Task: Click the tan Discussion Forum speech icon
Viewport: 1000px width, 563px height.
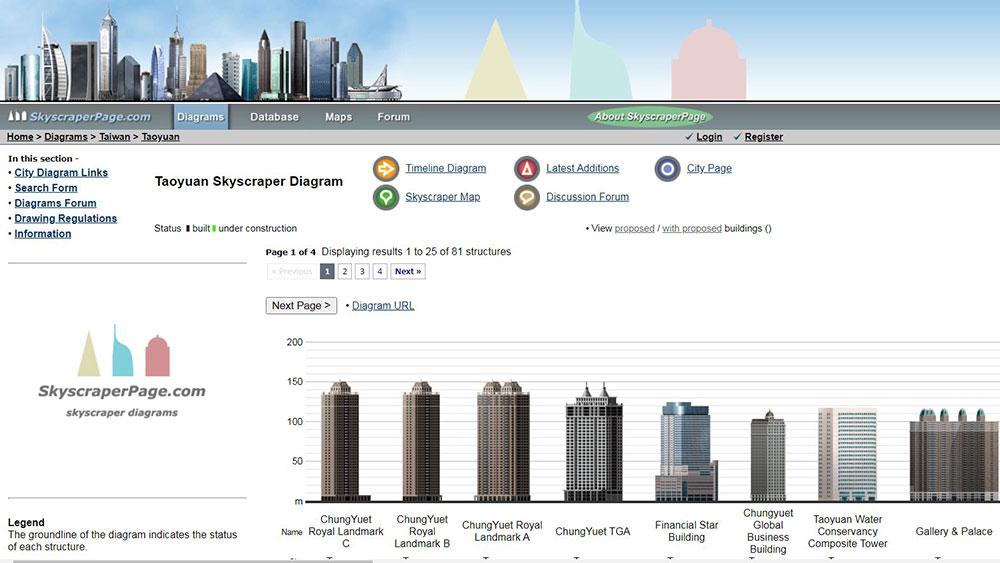Action: [x=527, y=198]
